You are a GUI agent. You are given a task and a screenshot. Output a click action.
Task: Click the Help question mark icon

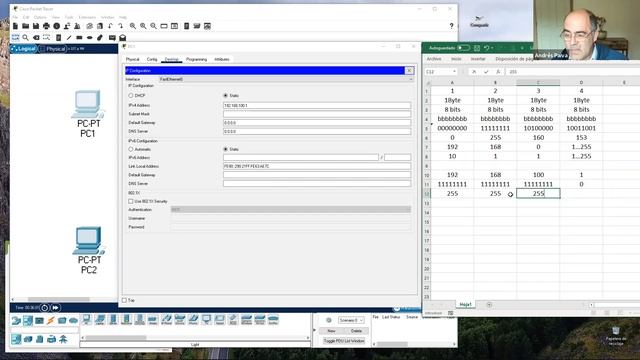451,26
